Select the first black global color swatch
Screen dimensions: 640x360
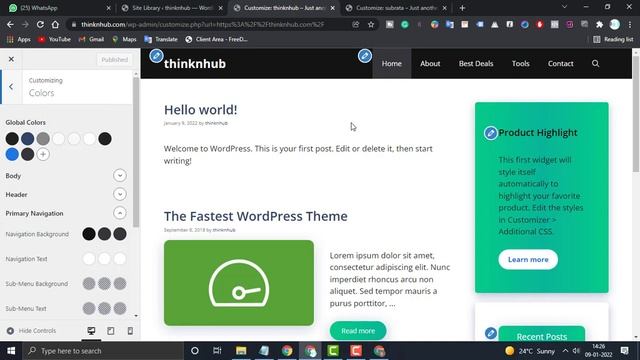(12, 139)
